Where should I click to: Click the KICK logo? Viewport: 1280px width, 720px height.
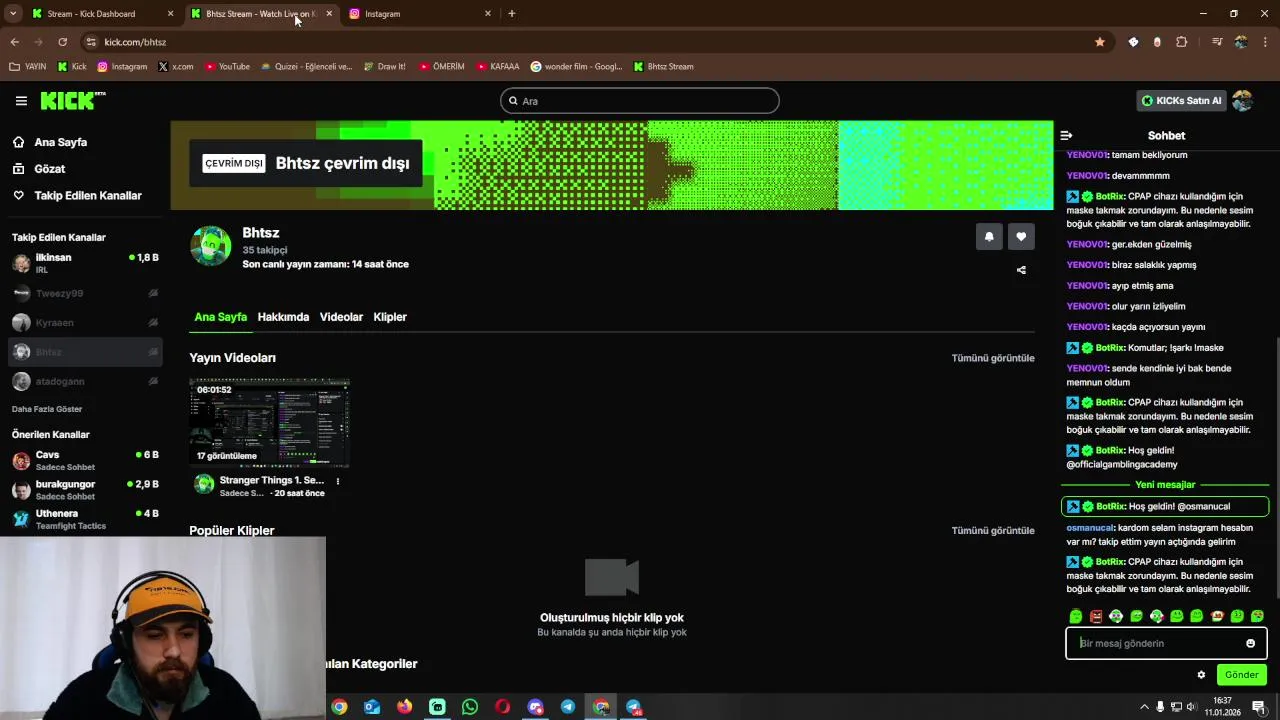click(72, 100)
